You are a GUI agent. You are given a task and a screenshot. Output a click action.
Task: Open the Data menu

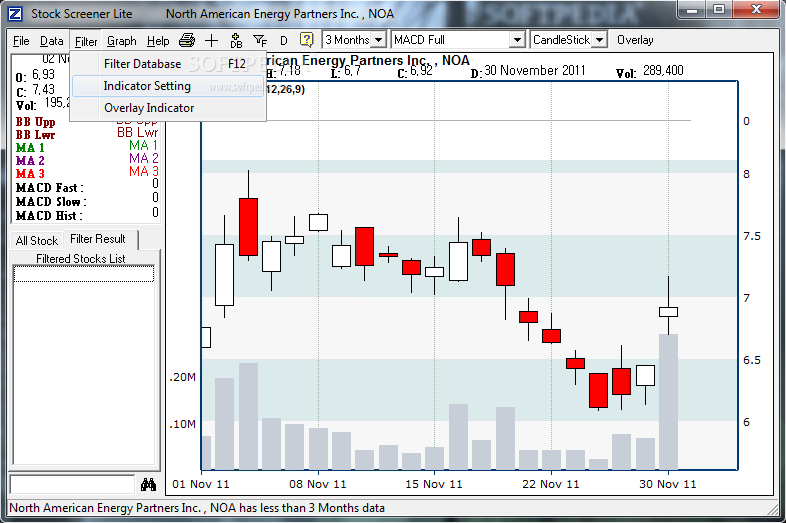point(52,41)
